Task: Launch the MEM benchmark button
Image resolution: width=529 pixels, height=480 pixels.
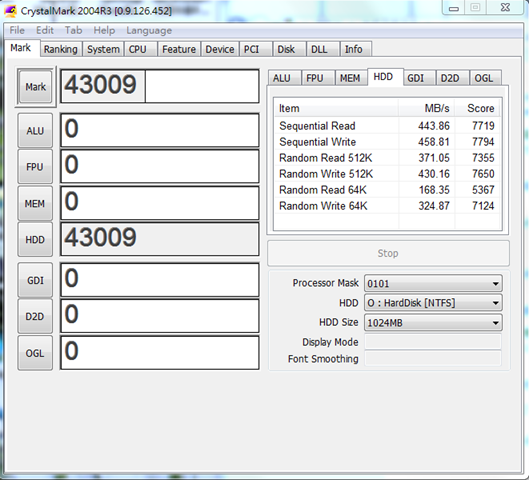Action: 35,203
